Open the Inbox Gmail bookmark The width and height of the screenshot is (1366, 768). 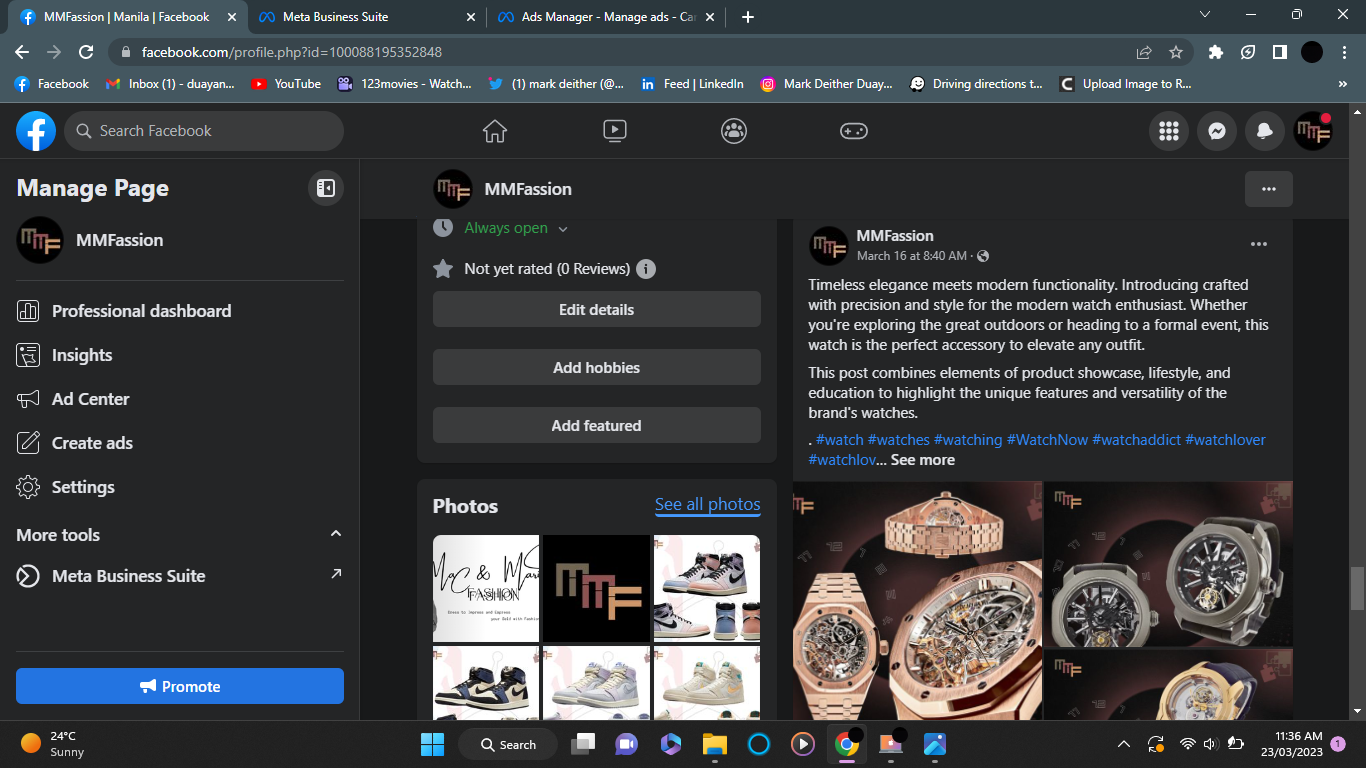point(170,84)
